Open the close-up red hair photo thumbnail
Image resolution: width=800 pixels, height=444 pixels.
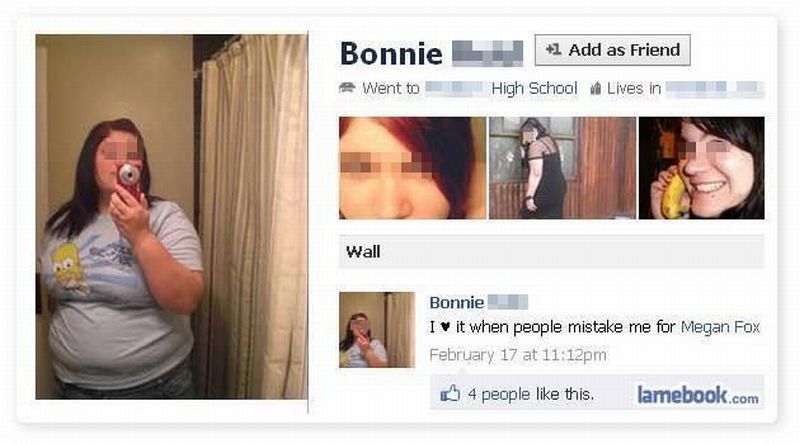(x=412, y=168)
